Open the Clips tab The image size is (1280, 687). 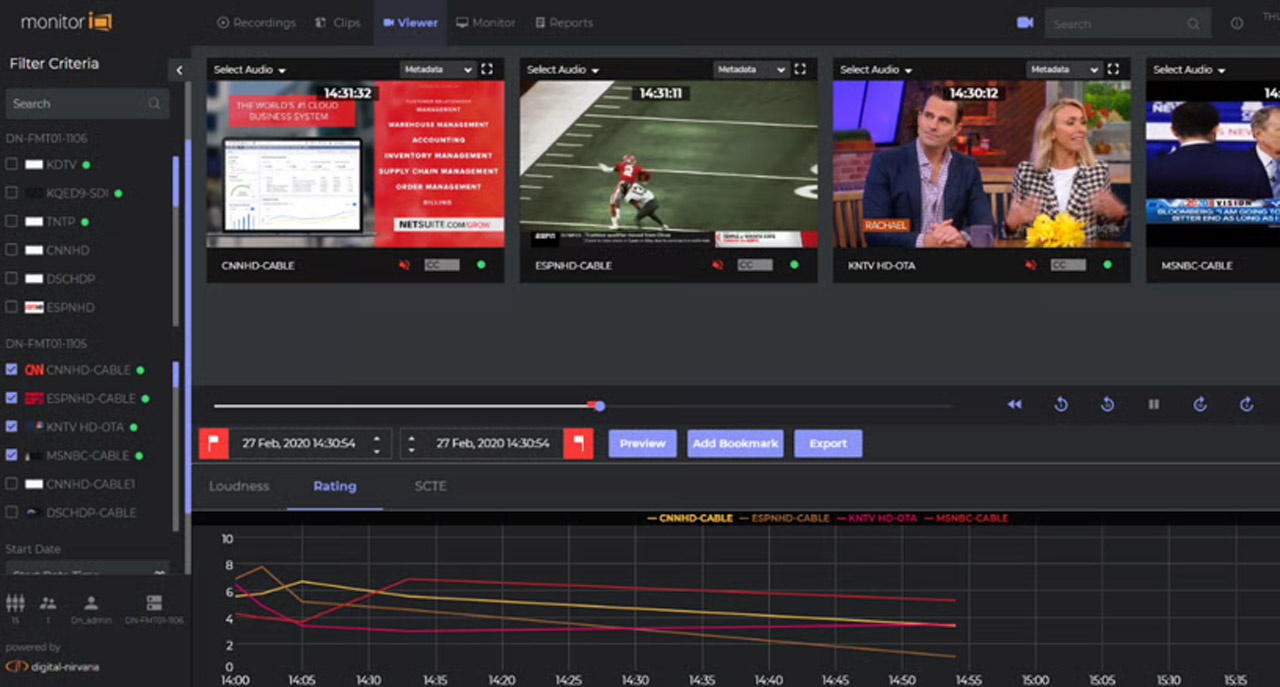pos(337,22)
